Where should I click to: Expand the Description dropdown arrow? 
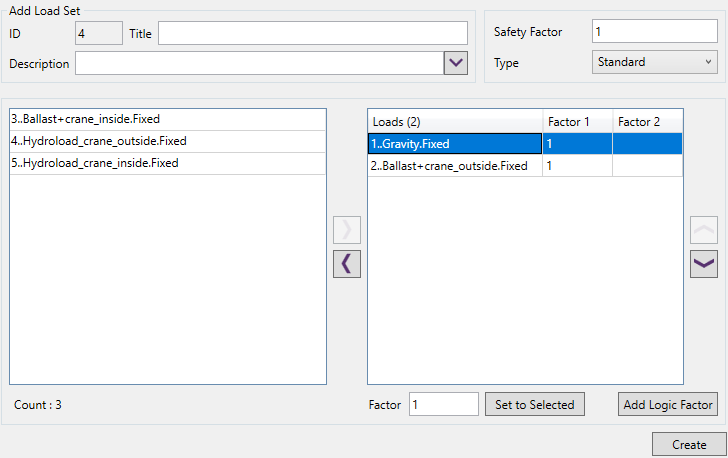tap(456, 63)
